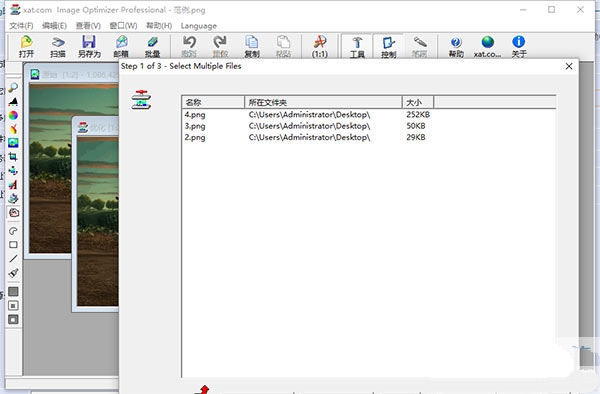
Task: Open the Language menu
Action: [199, 26]
